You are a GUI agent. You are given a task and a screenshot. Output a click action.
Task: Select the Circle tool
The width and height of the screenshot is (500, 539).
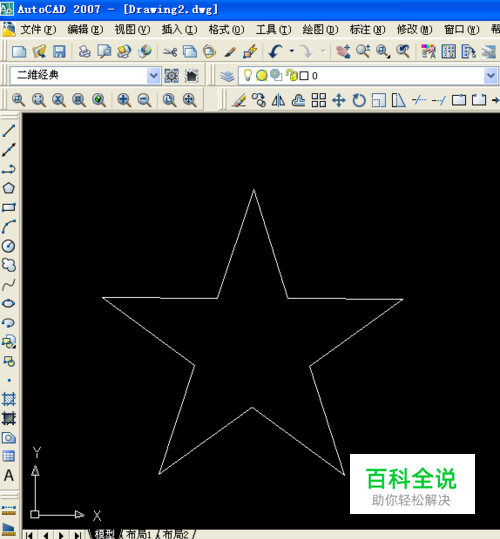coord(9,246)
